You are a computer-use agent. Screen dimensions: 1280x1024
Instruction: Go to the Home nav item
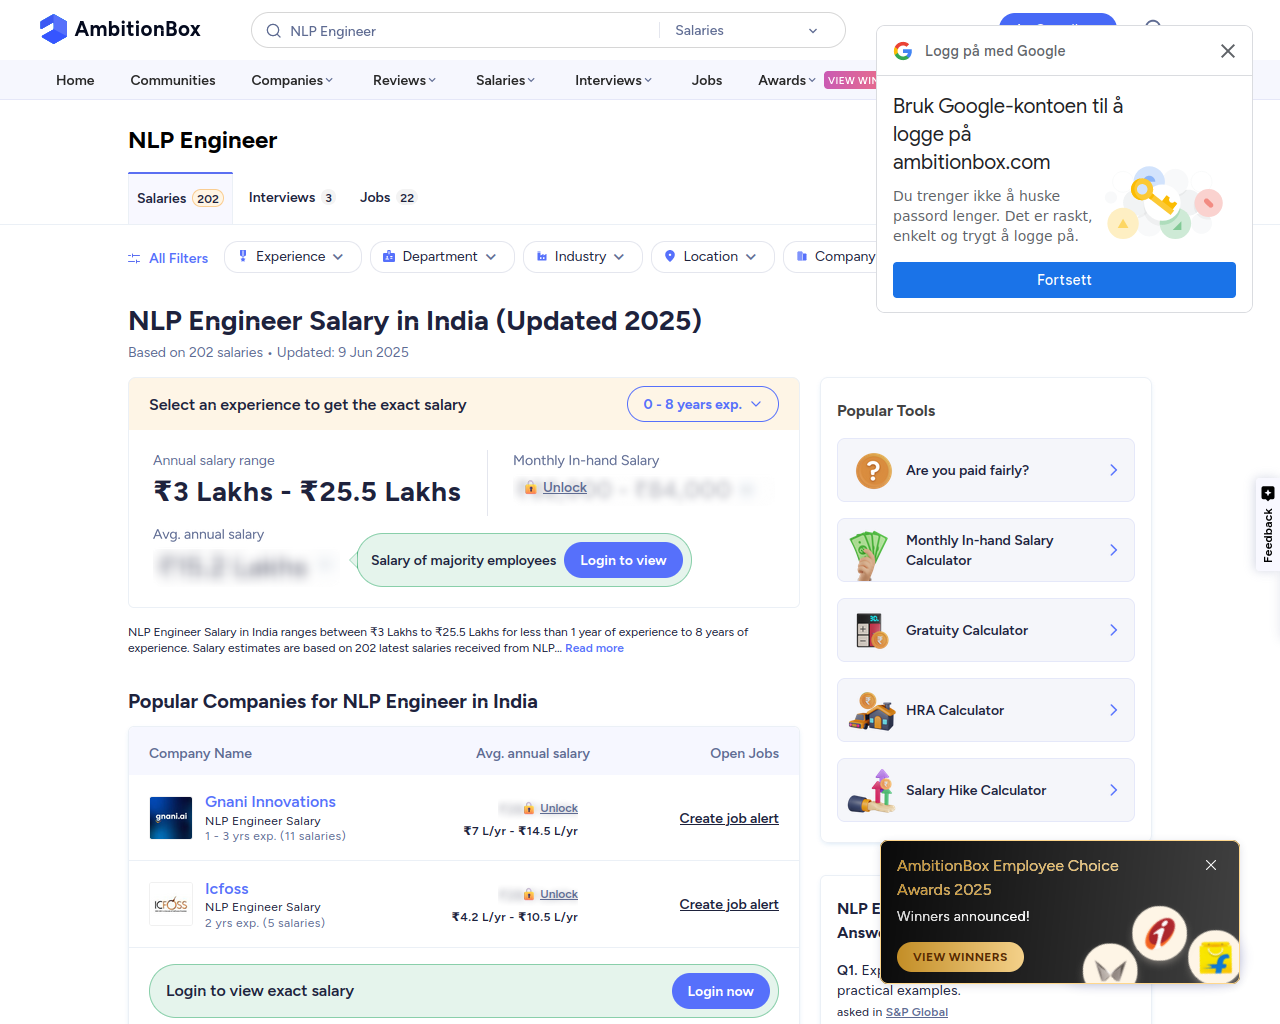(75, 80)
